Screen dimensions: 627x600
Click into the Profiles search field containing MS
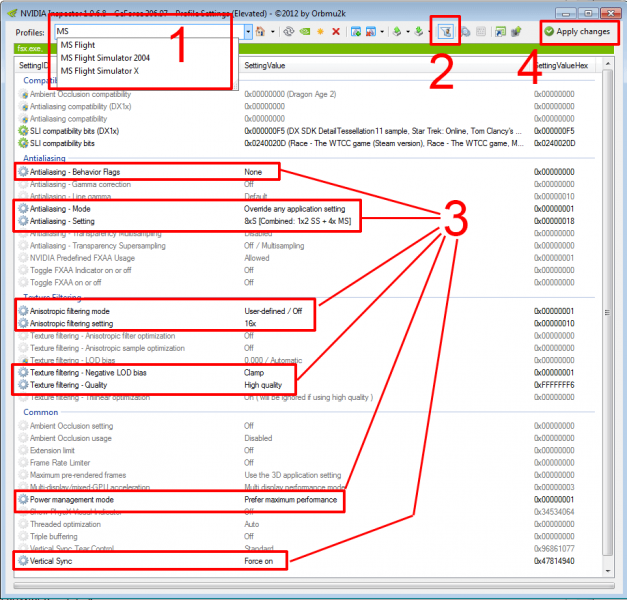[150, 31]
